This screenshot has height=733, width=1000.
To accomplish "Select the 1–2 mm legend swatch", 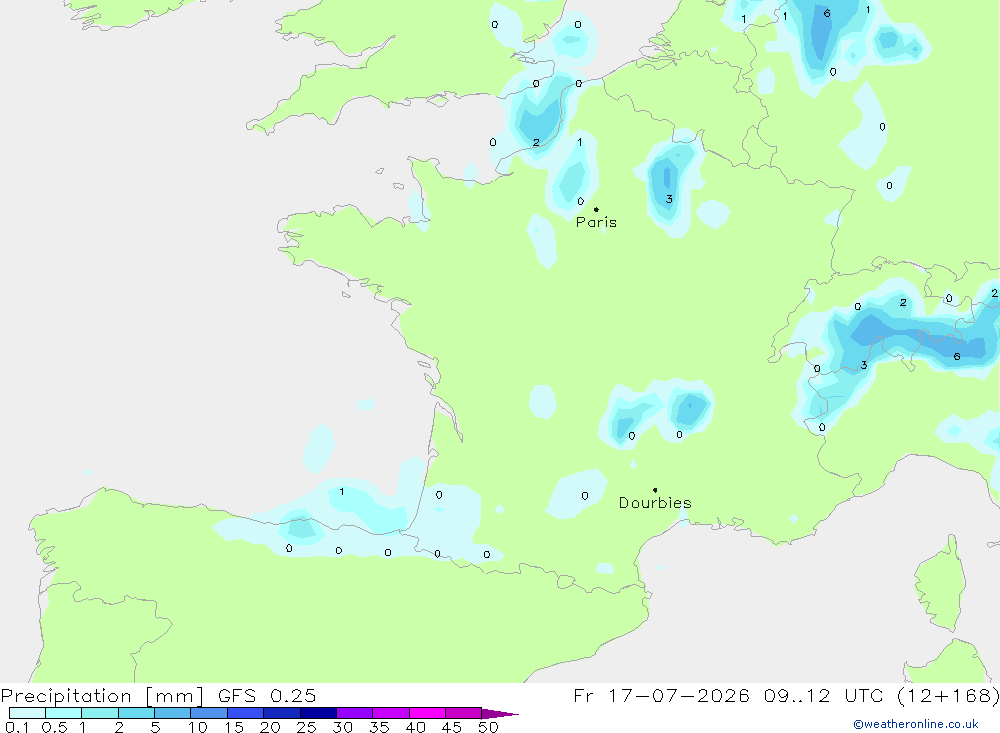I will [100, 713].
